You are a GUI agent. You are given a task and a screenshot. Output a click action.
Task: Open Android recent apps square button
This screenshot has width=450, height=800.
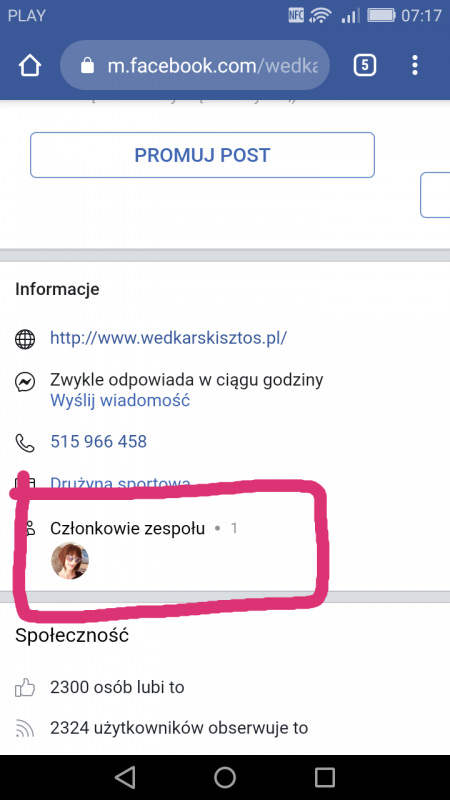[324, 778]
